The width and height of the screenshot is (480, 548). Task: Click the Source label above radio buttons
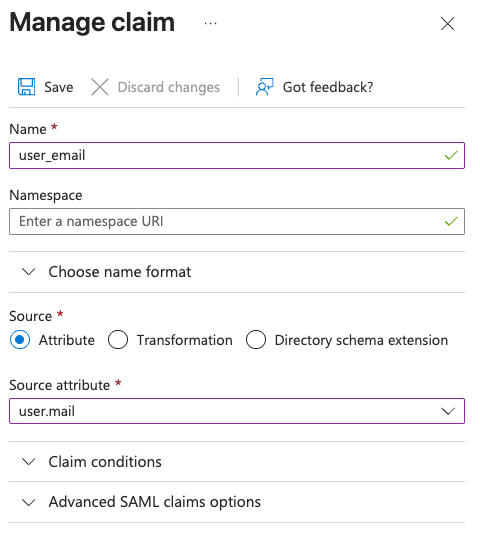[x=31, y=316]
